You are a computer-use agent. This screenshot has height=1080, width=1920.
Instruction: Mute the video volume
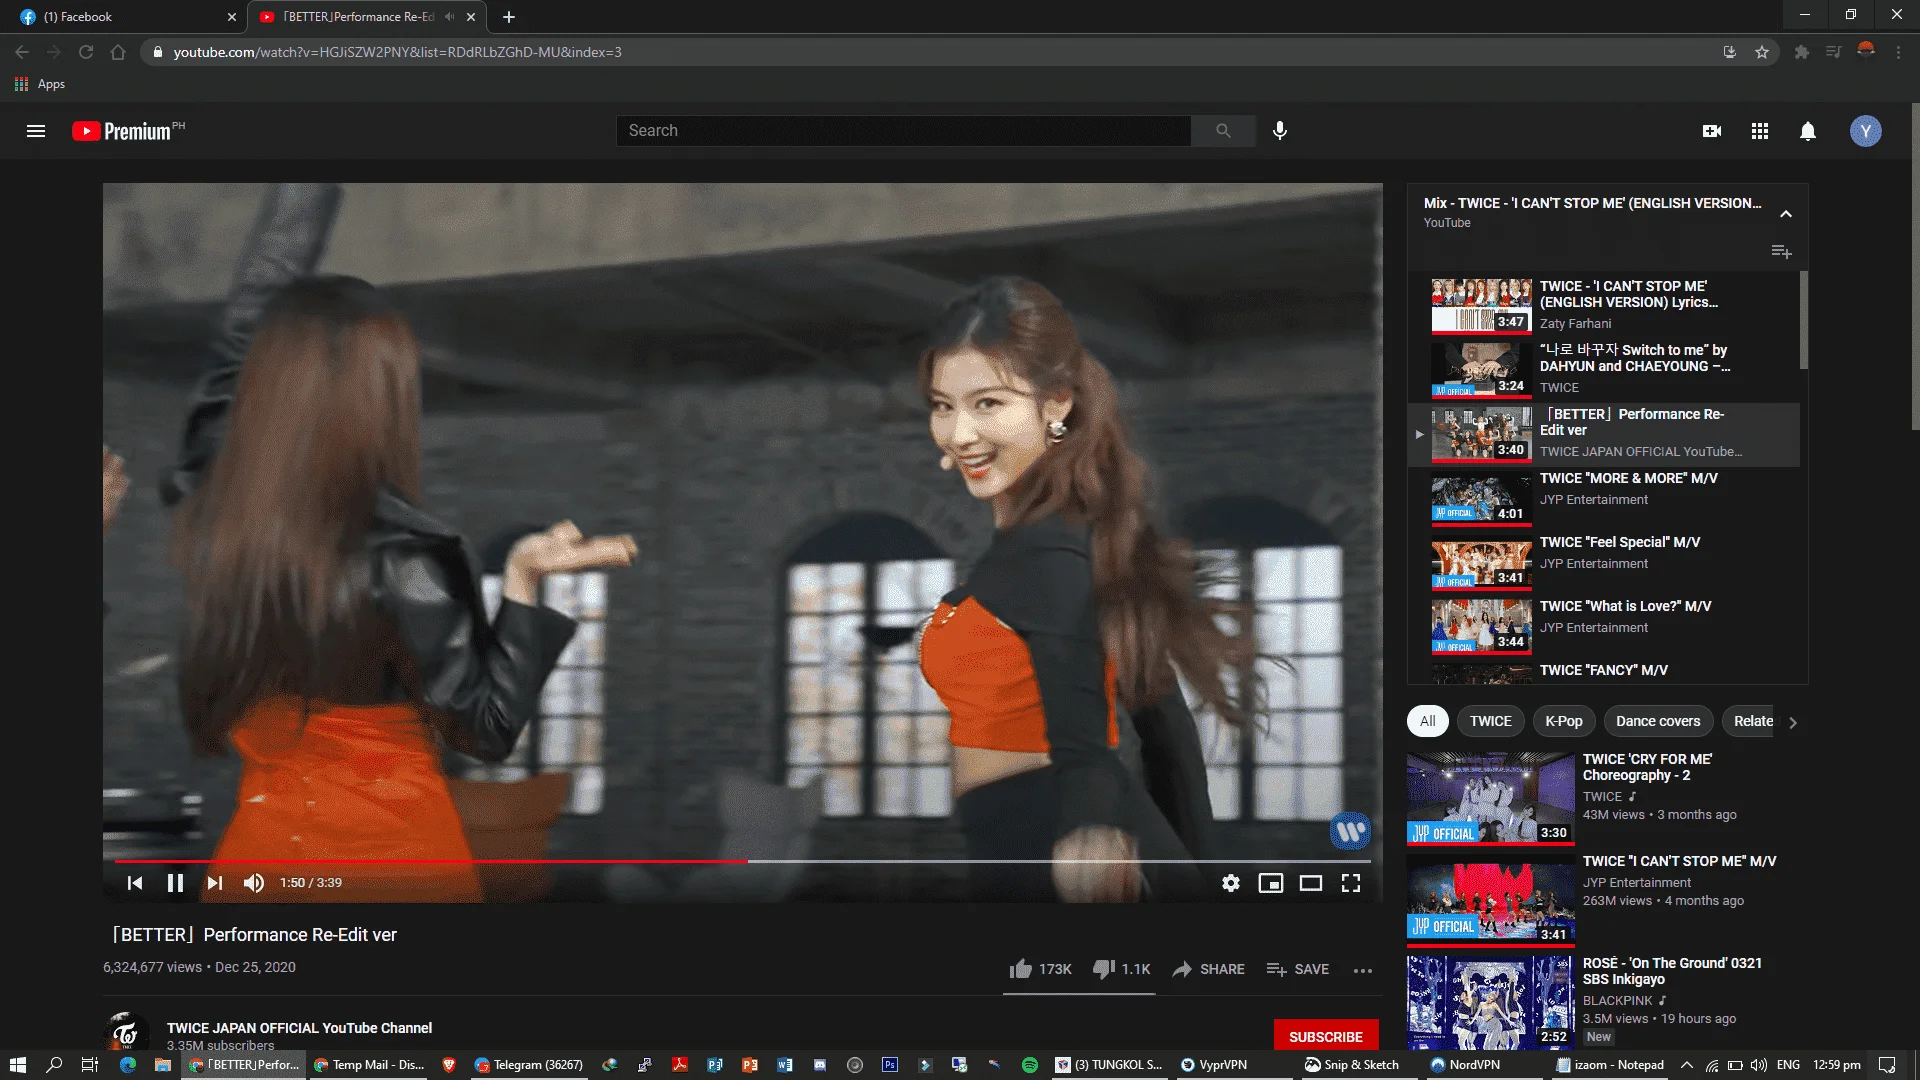pyautogui.click(x=254, y=883)
